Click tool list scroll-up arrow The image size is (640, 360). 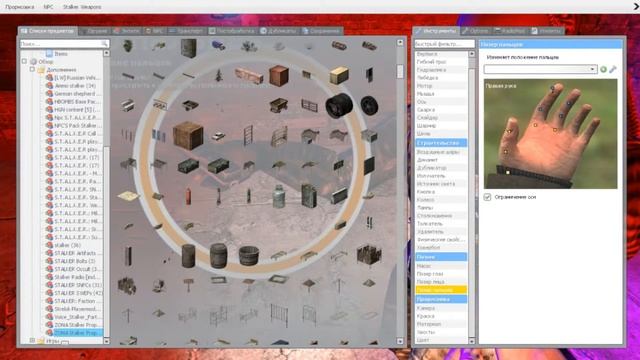472,54
